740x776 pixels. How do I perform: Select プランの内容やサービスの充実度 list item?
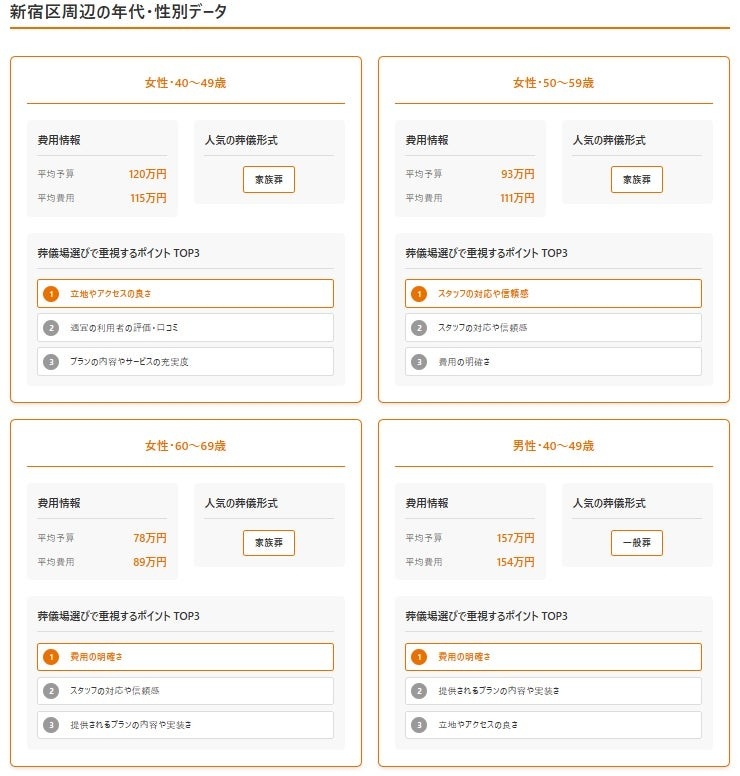point(185,362)
